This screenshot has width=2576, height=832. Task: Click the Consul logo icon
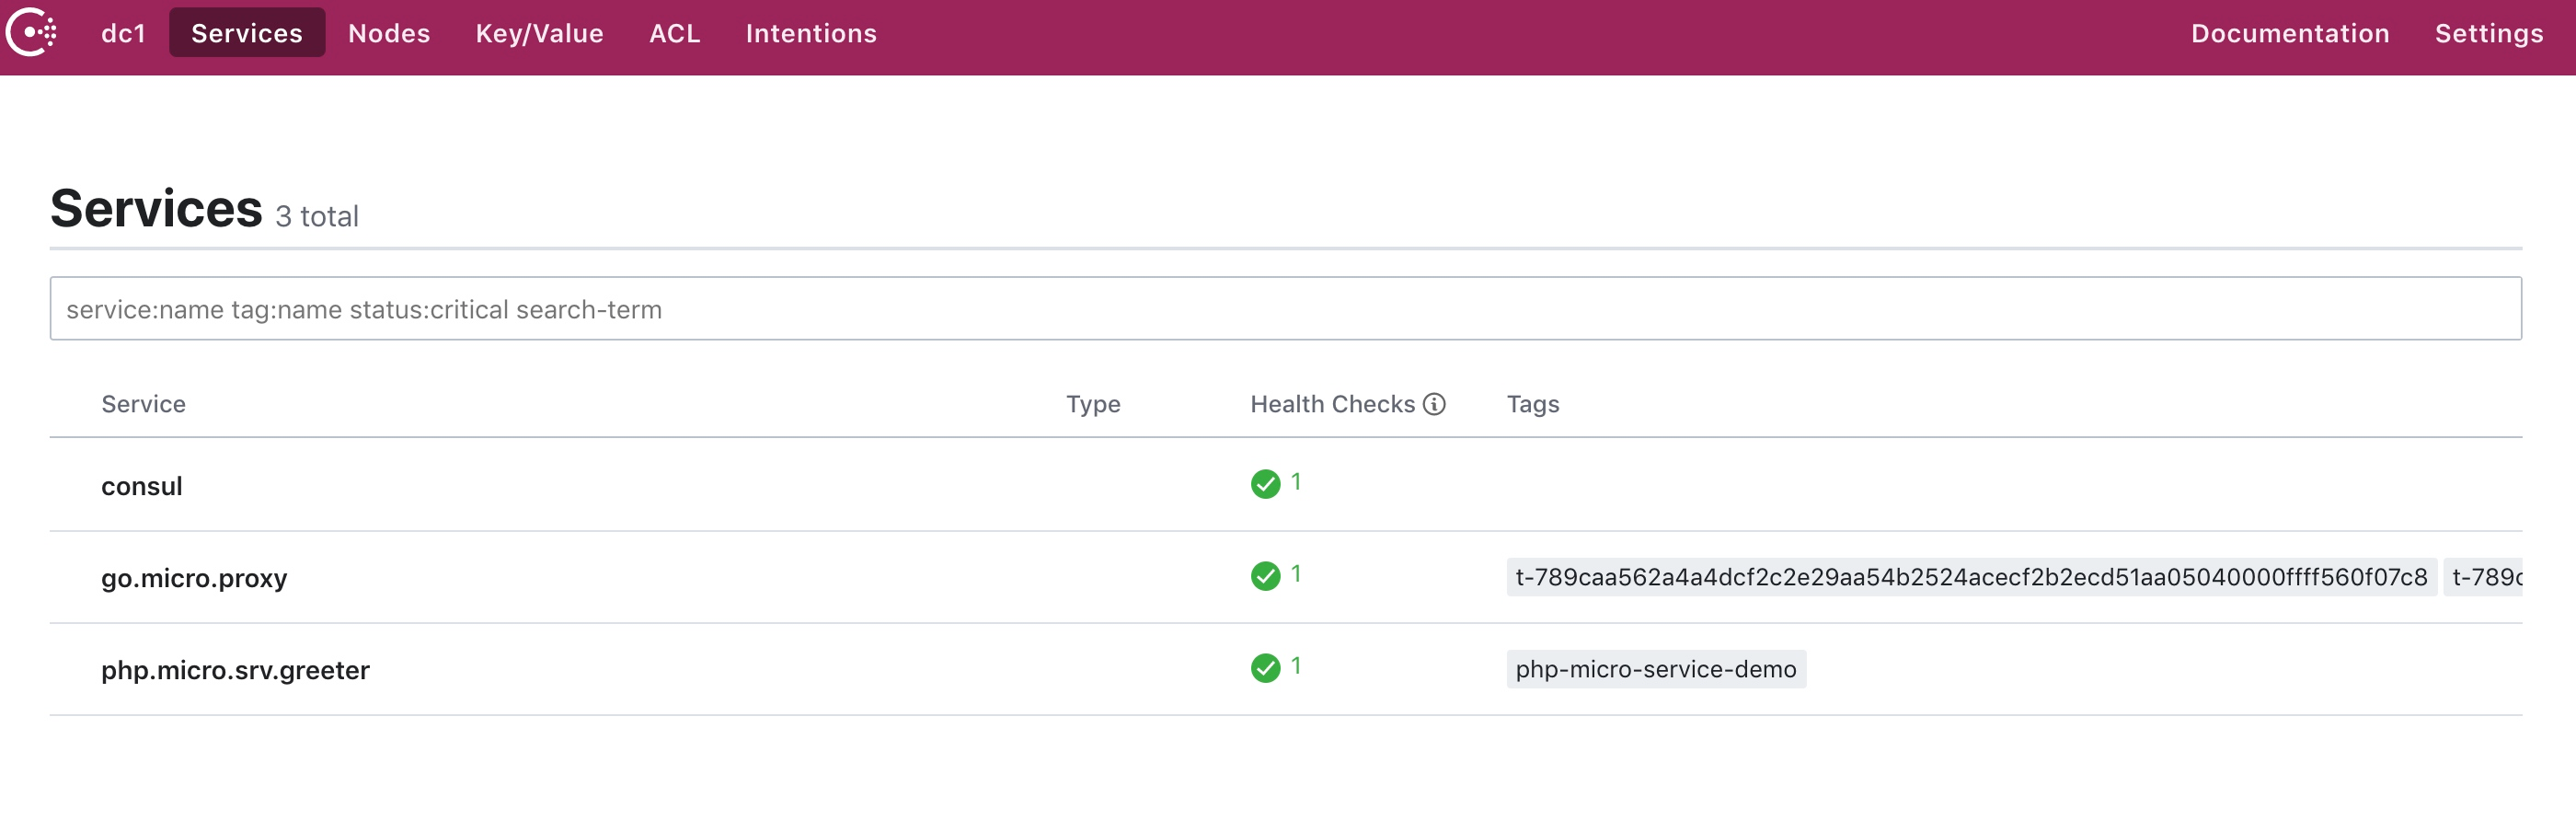tap(31, 33)
